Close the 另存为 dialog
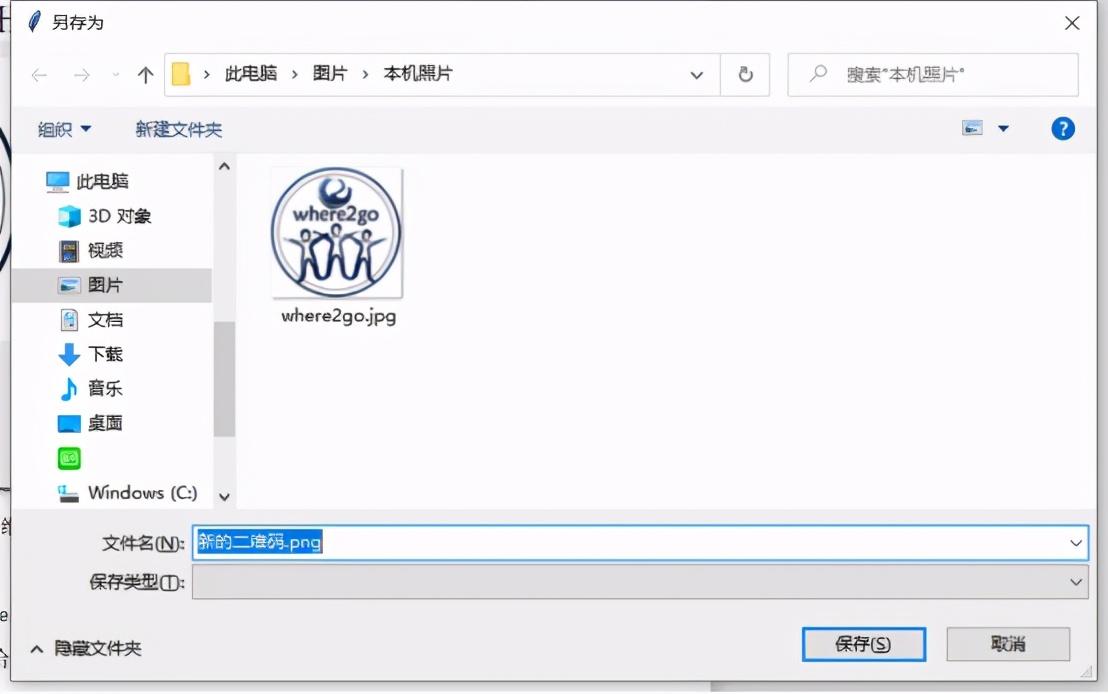 (1072, 23)
